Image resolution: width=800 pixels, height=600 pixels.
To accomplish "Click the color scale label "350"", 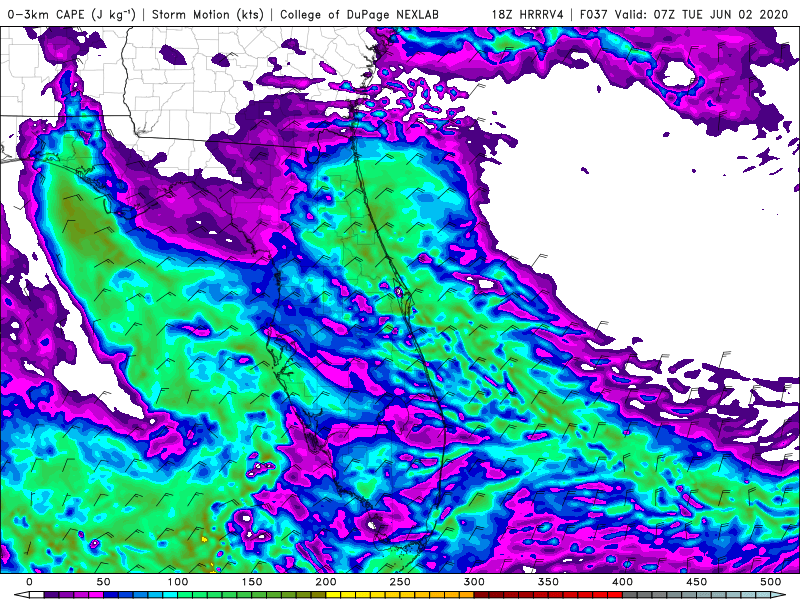I will [x=548, y=582].
